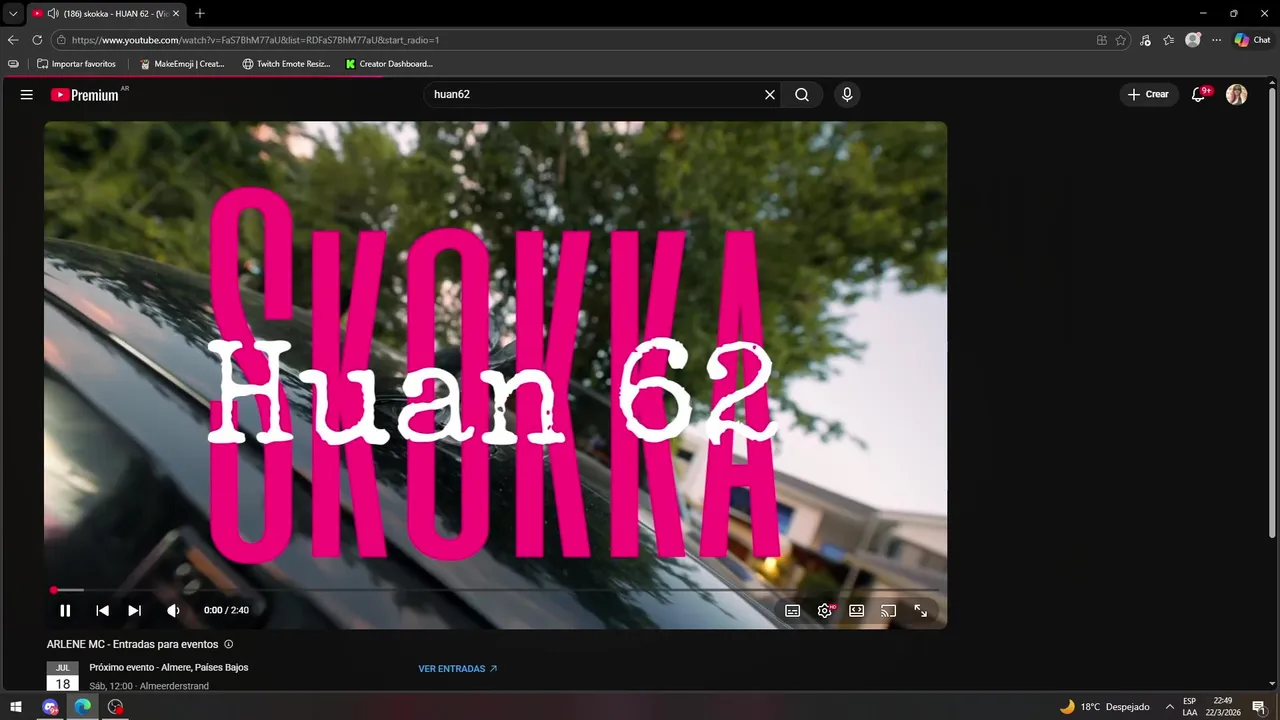Screen dimensions: 1280x720
Task: Open Microsoft Edge from taskbar
Action: (83, 707)
